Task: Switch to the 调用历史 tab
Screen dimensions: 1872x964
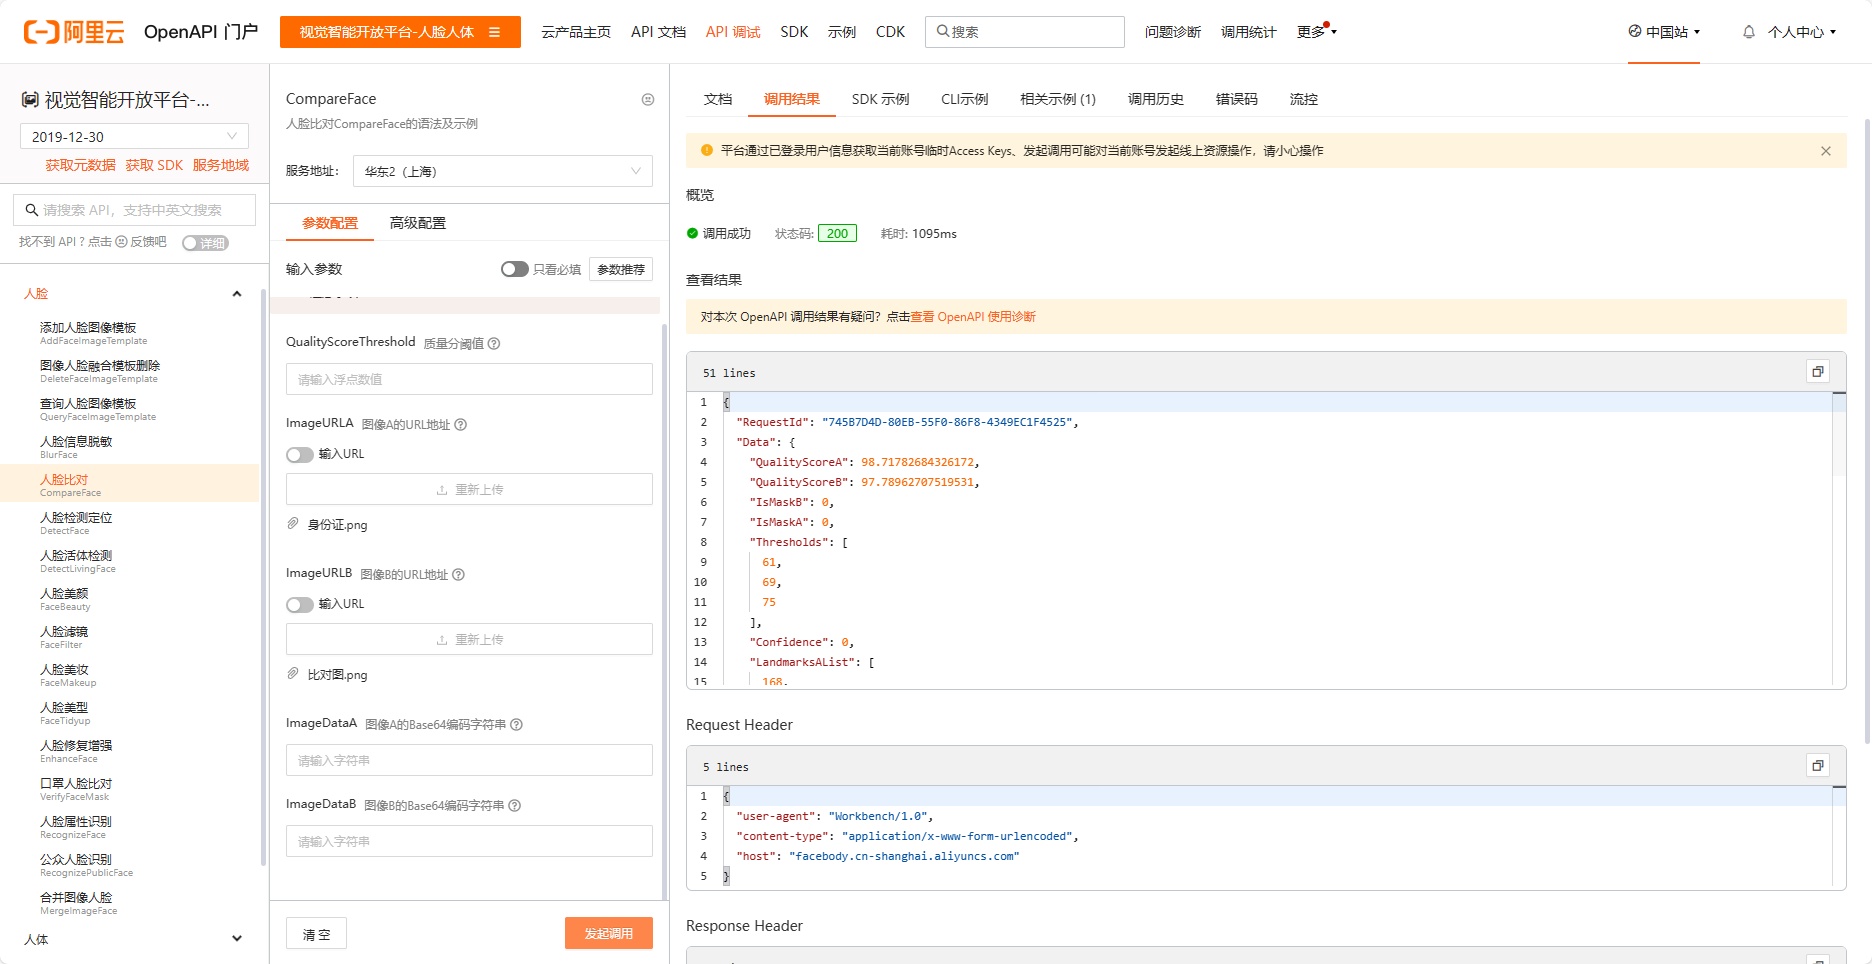Action: tap(1155, 99)
